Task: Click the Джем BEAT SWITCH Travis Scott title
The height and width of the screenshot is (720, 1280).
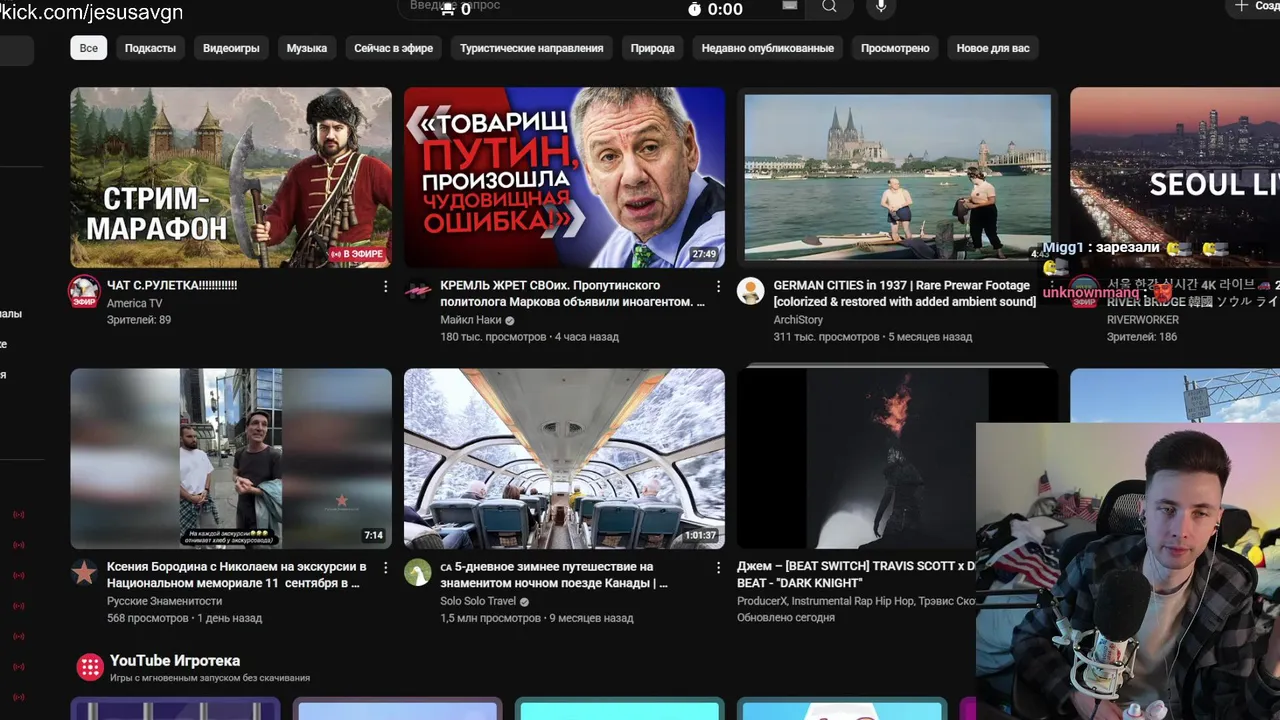Action: tap(856, 574)
